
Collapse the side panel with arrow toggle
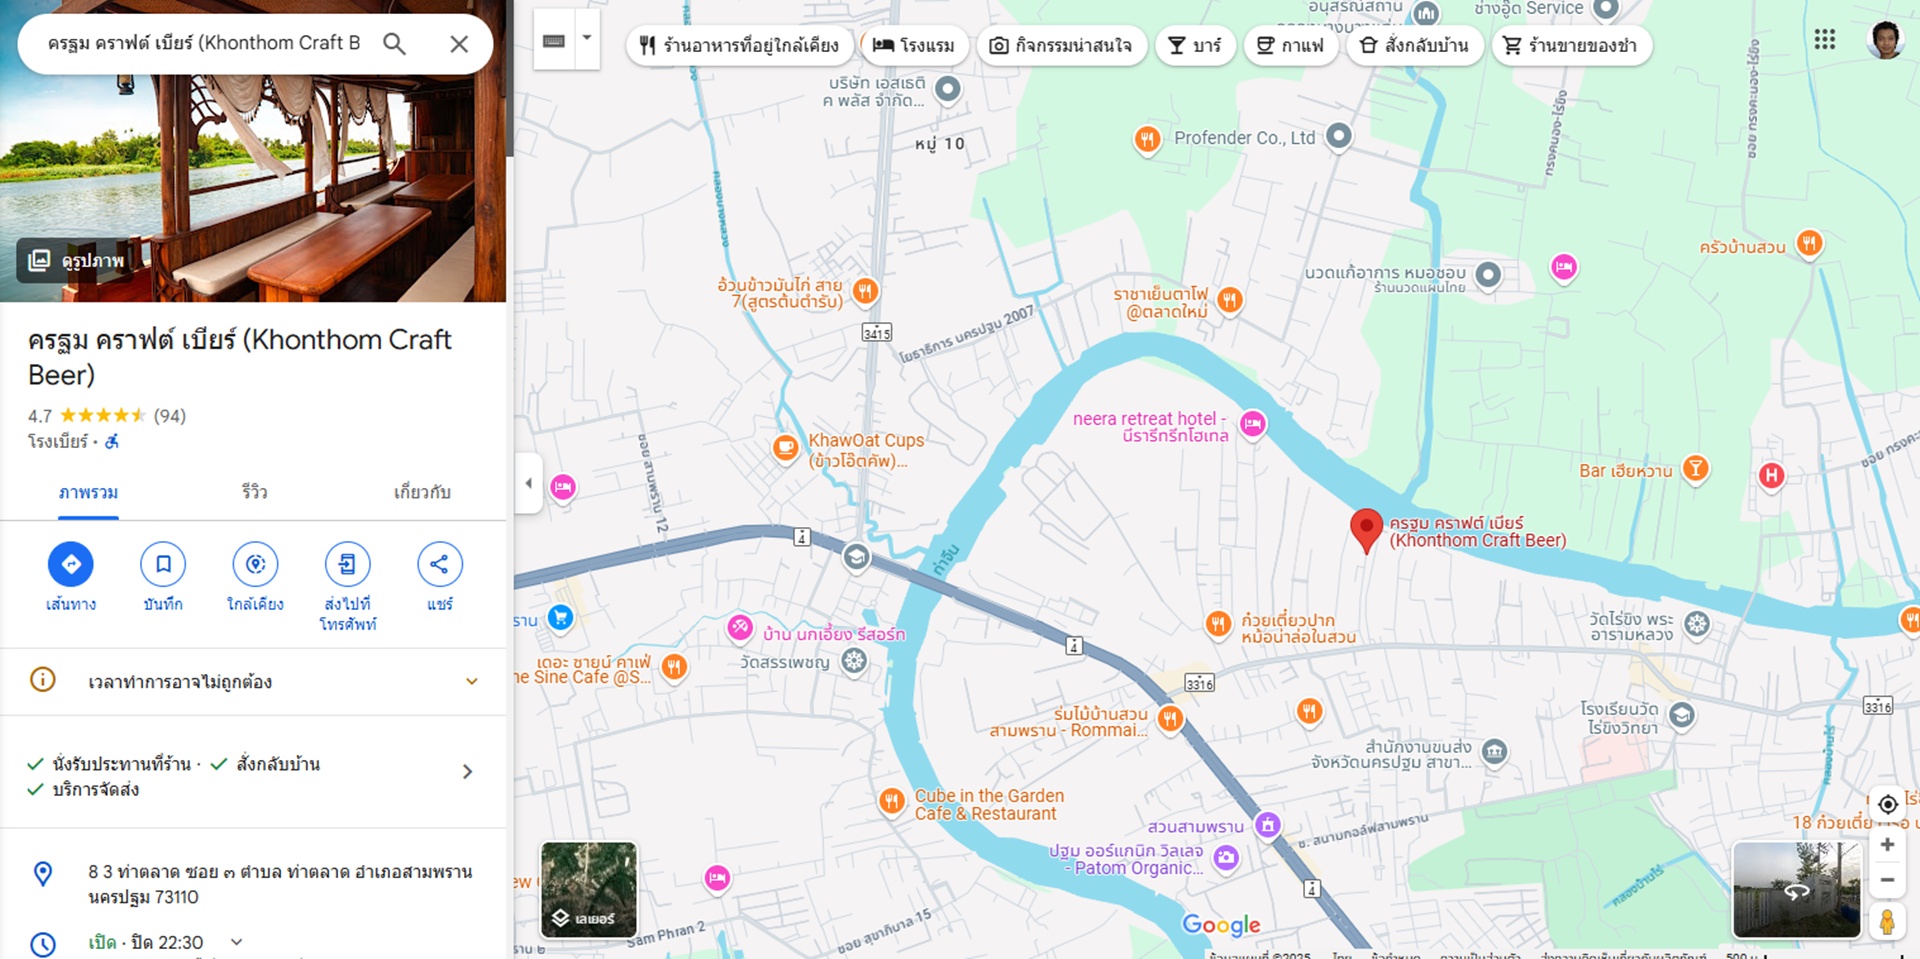click(x=529, y=483)
